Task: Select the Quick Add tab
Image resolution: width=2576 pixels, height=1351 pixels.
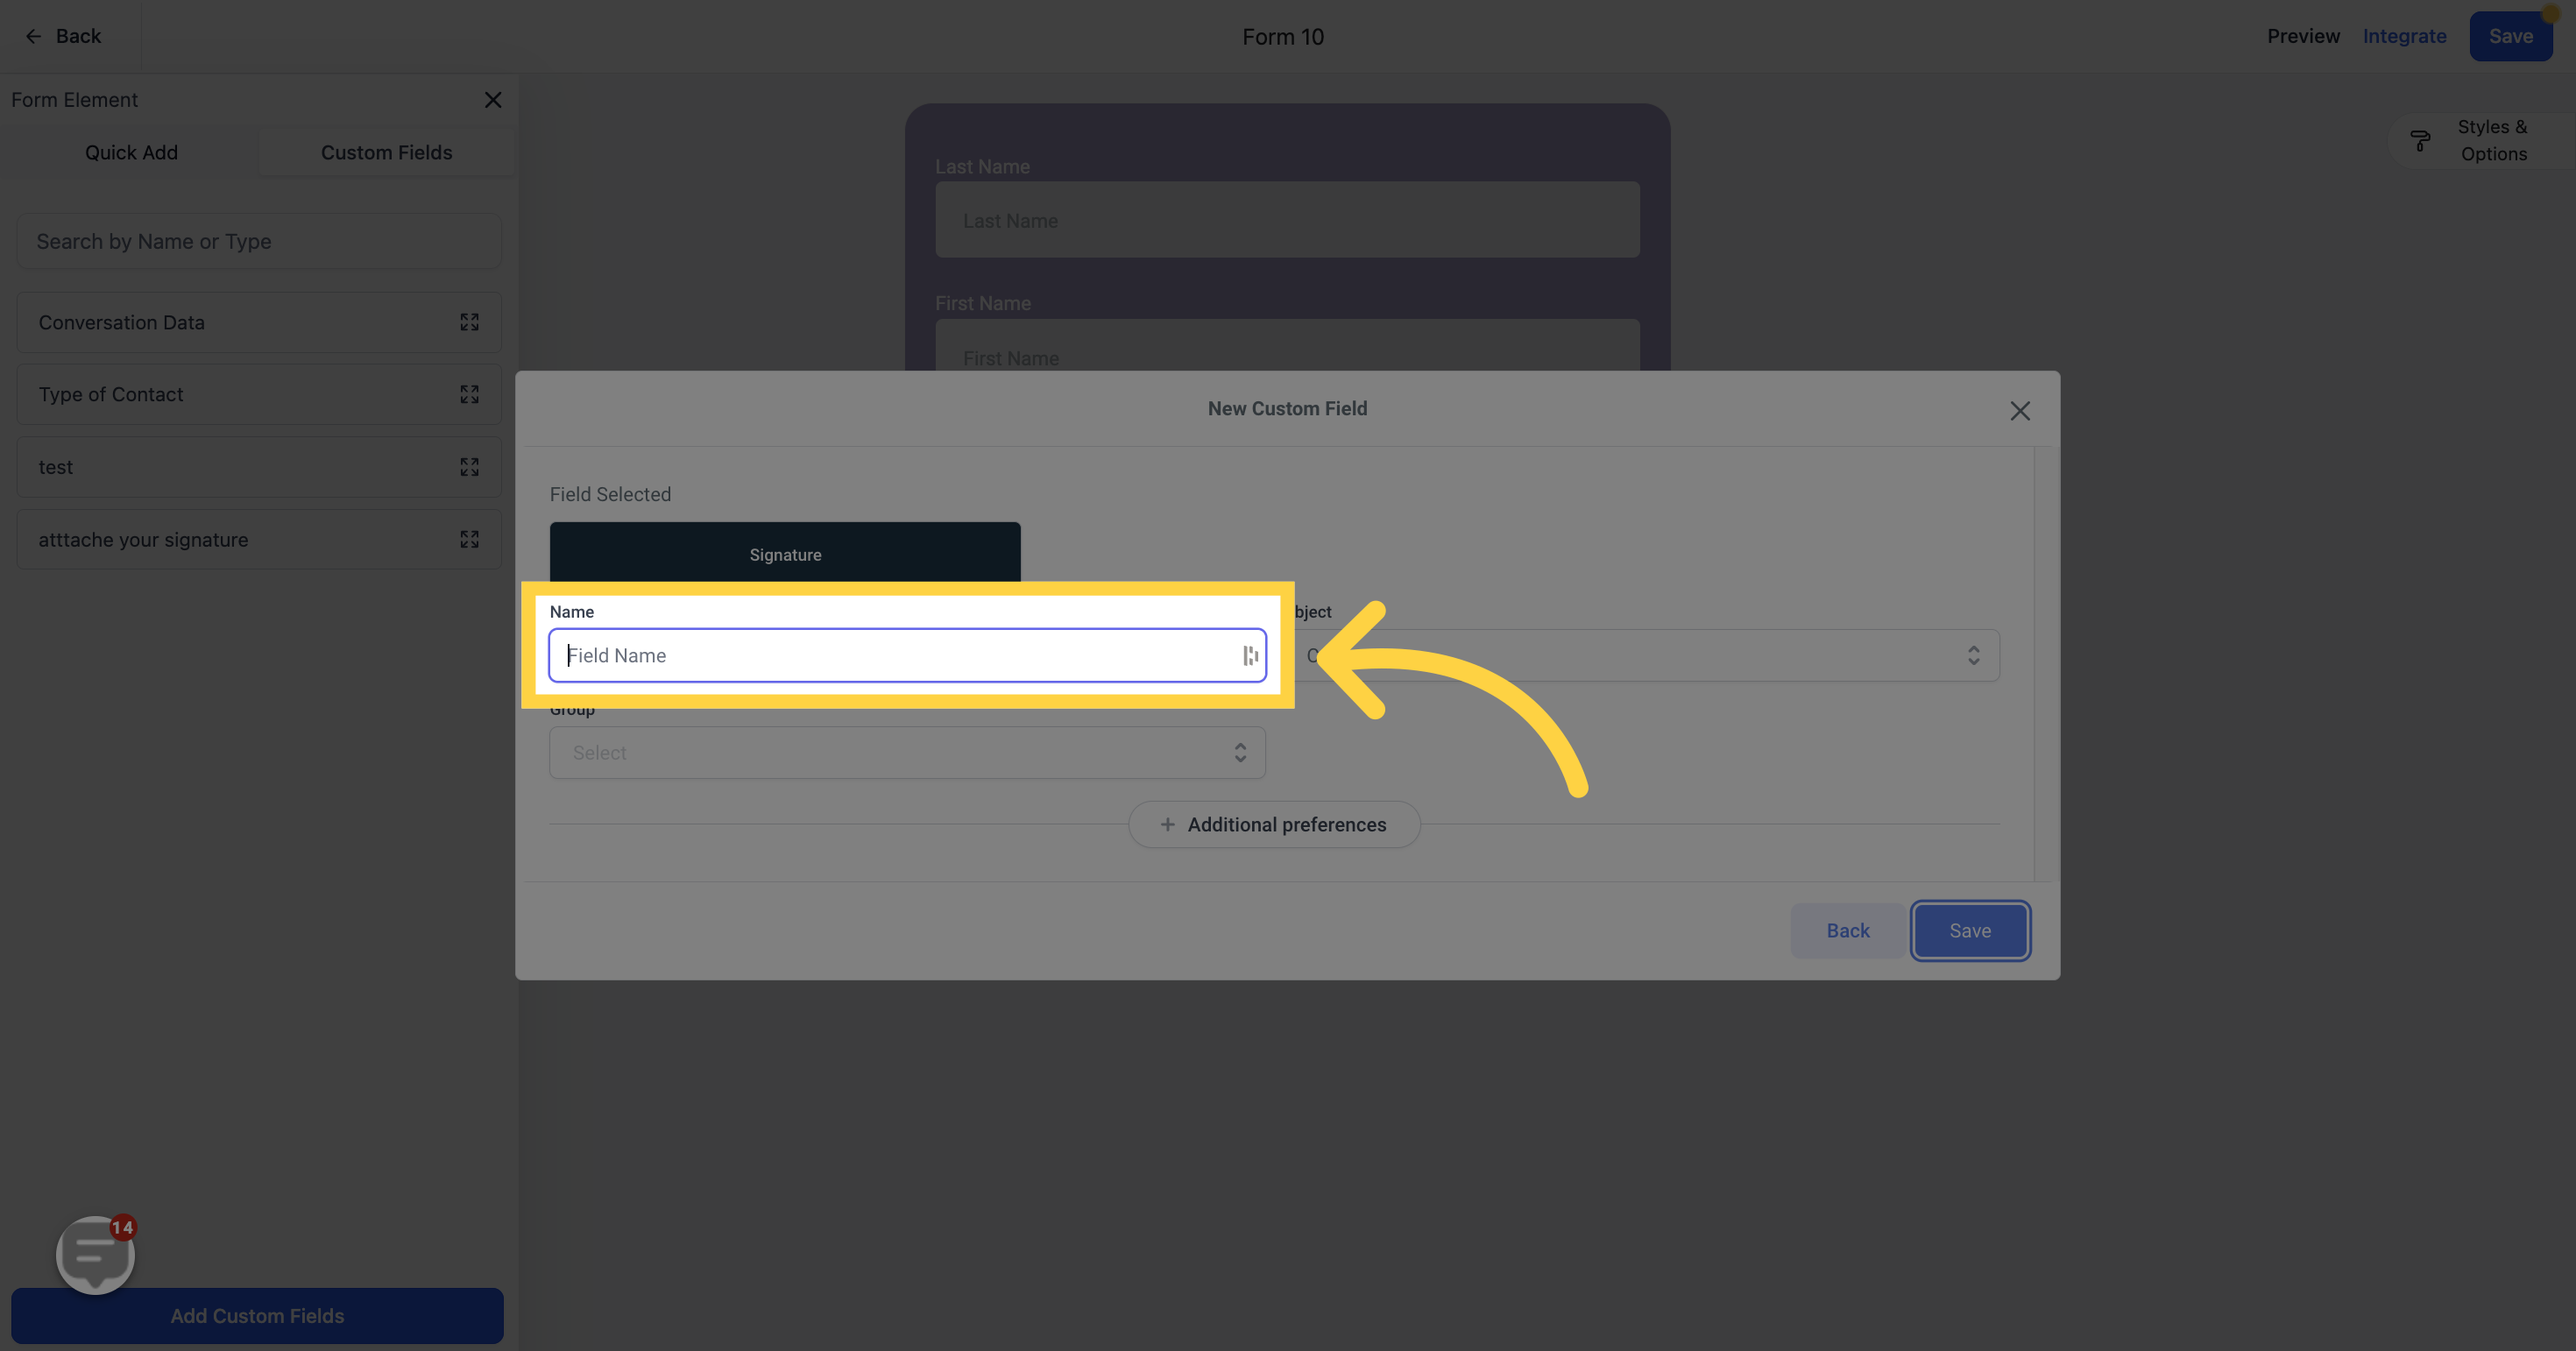Action: 131,152
